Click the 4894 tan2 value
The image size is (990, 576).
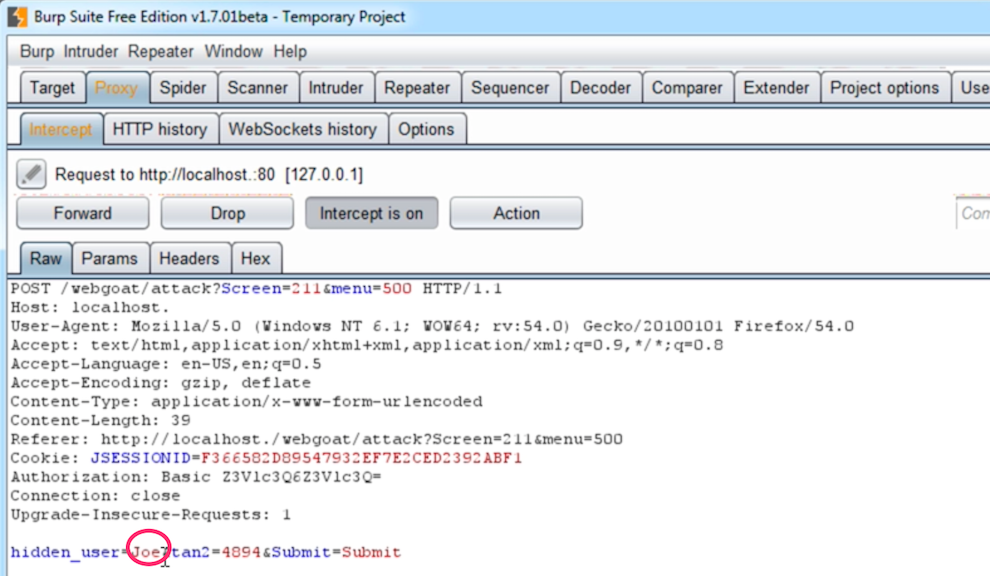point(241,553)
